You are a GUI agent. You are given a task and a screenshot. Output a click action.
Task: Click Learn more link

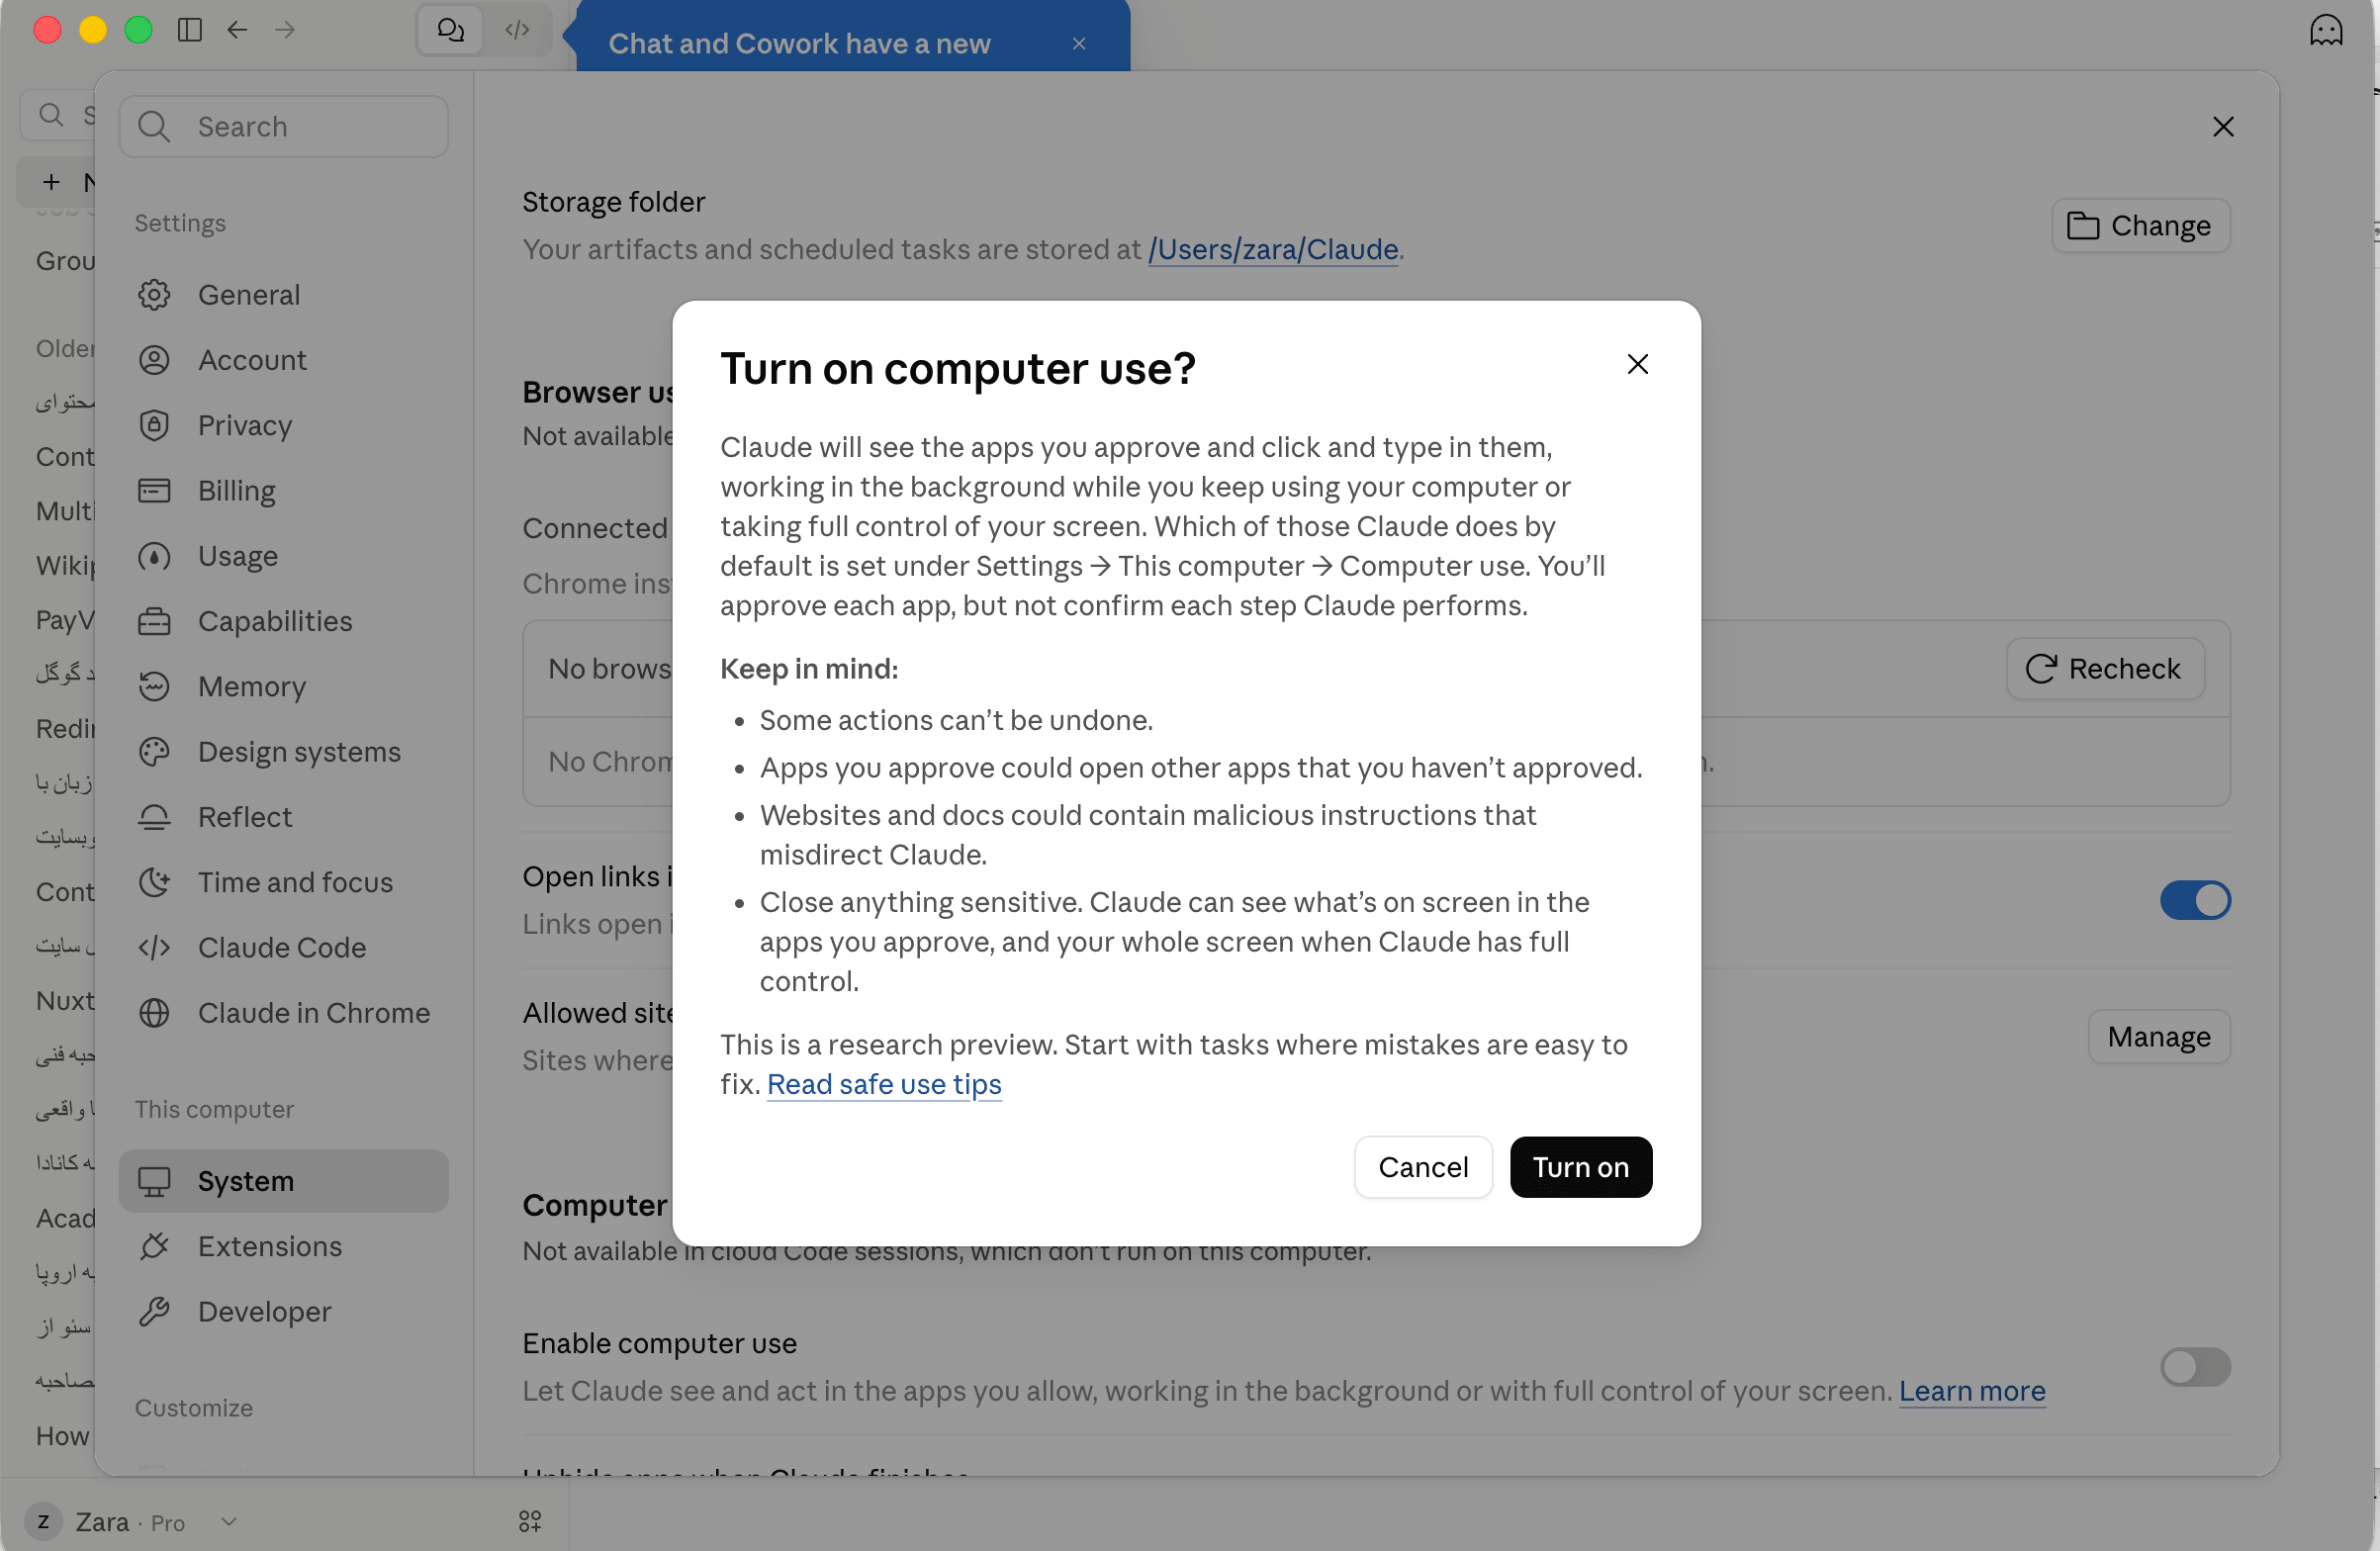pos(1972,1391)
